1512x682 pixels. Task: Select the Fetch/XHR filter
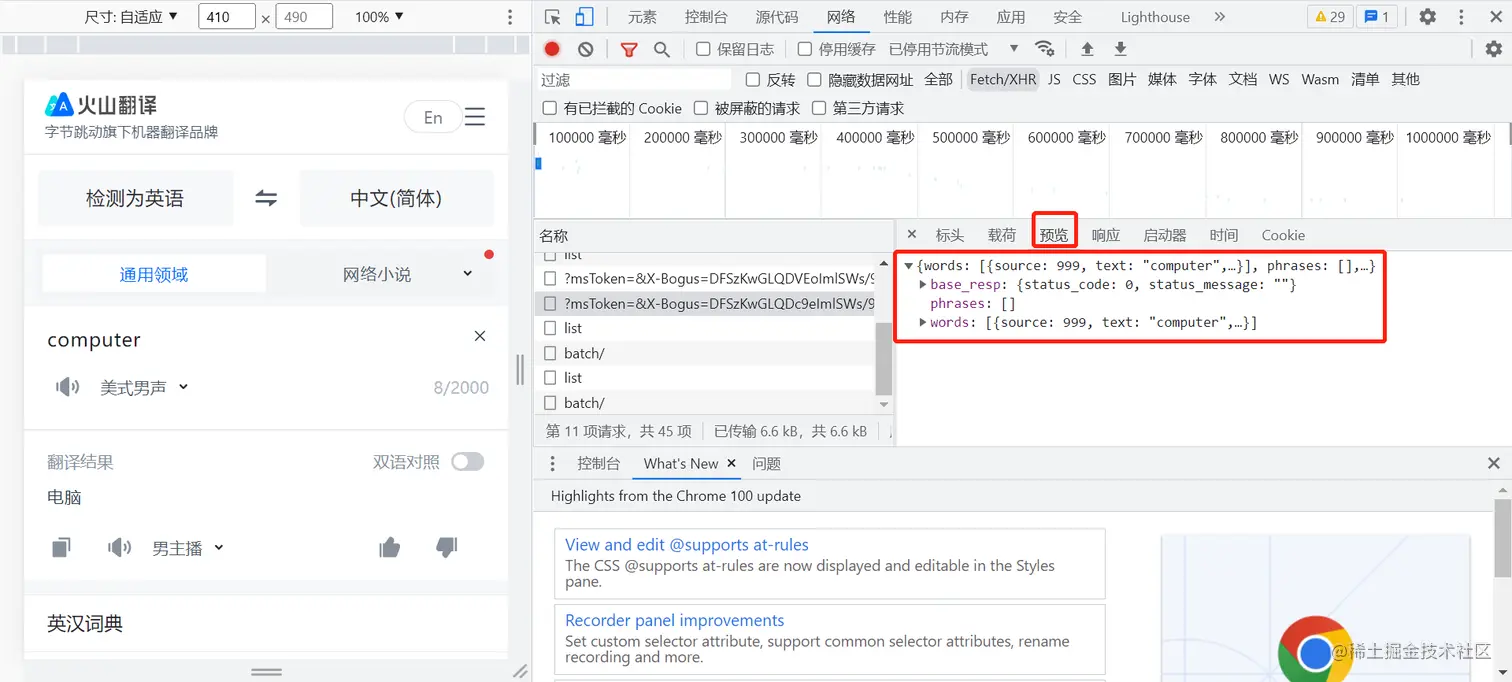[1002, 79]
